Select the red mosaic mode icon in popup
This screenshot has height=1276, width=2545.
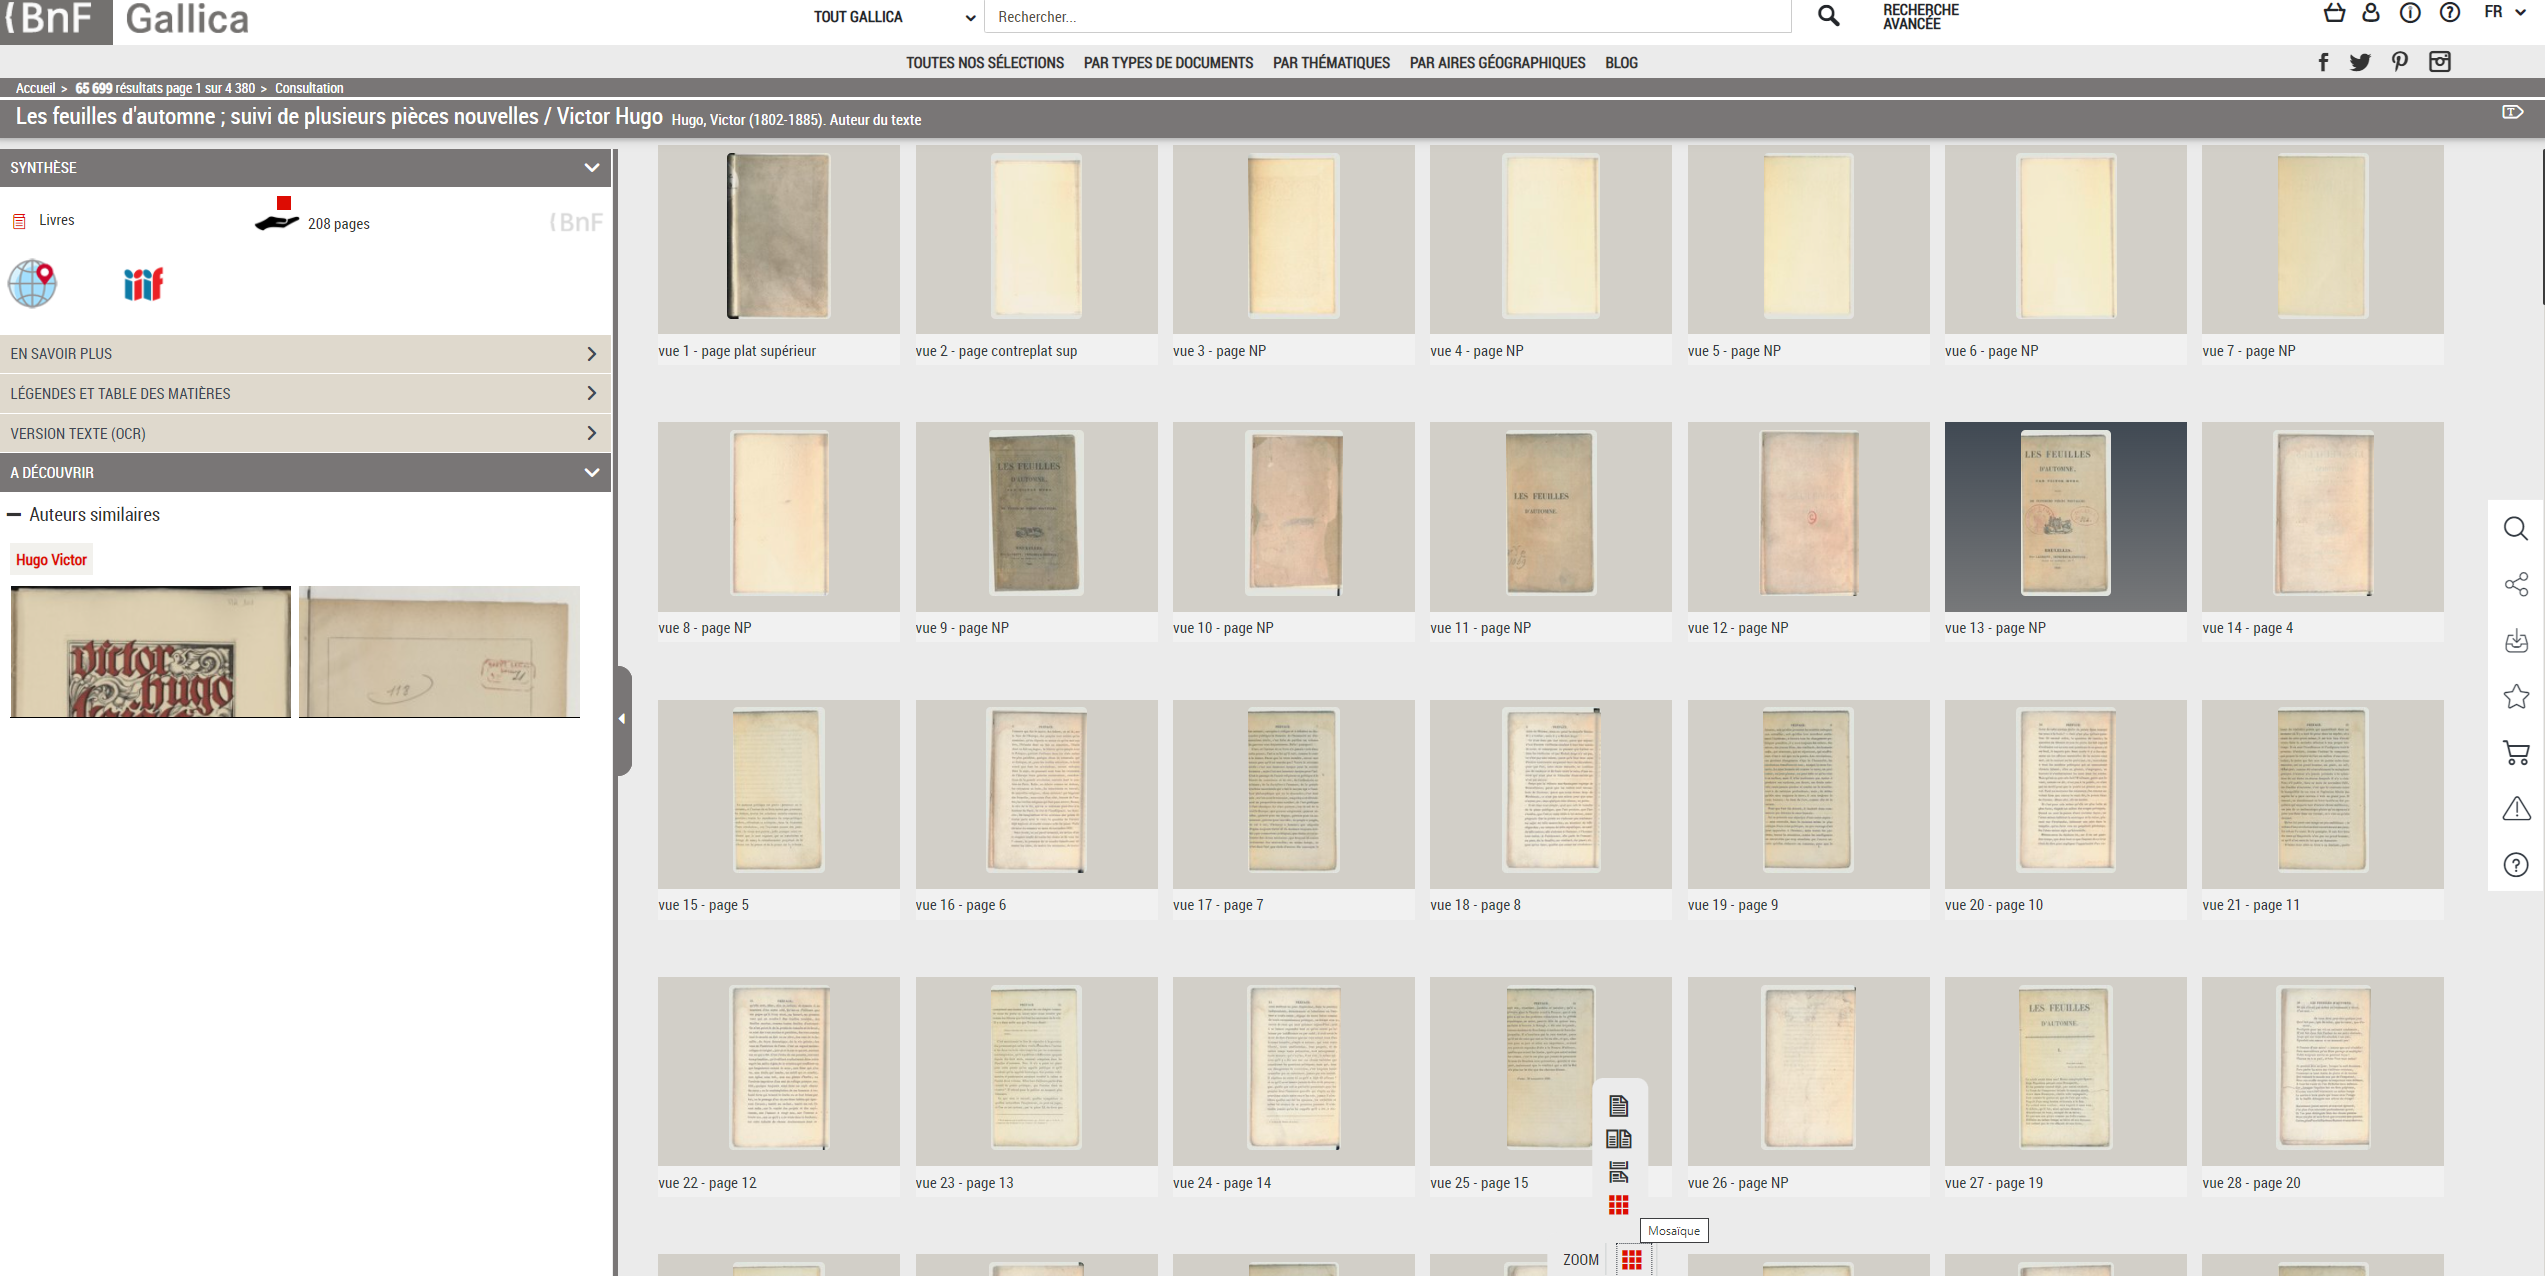(1619, 1205)
